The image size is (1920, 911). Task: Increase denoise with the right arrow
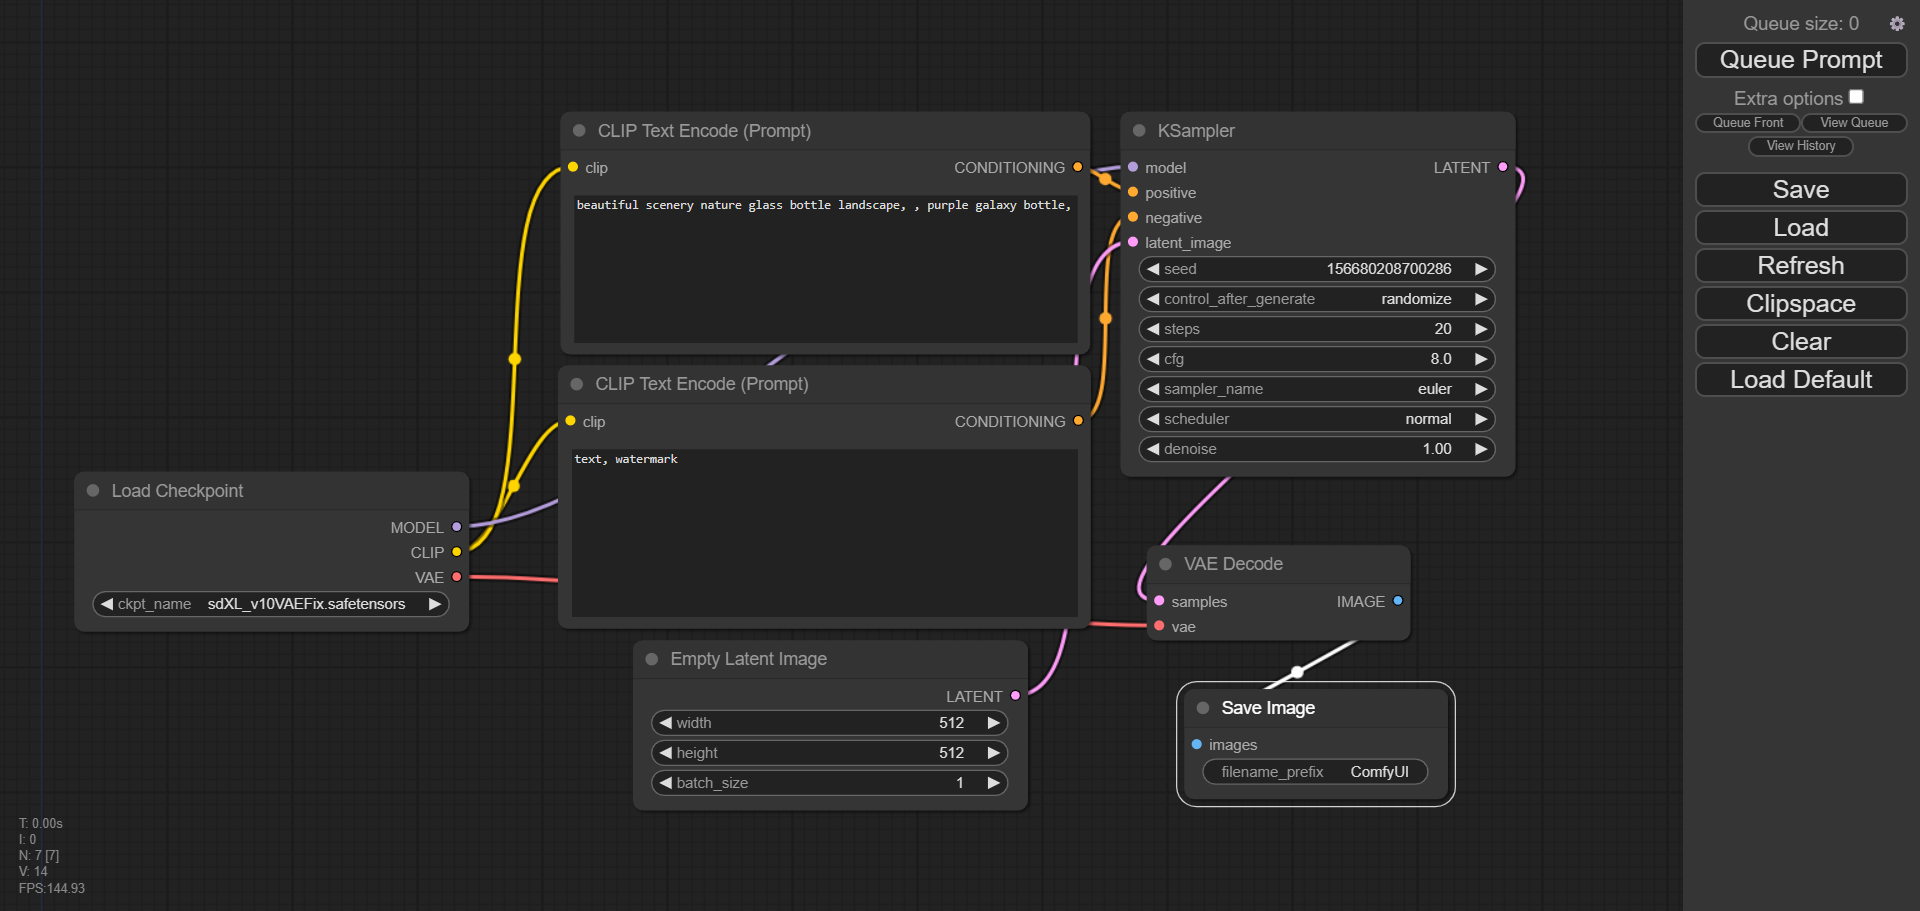[x=1481, y=449]
